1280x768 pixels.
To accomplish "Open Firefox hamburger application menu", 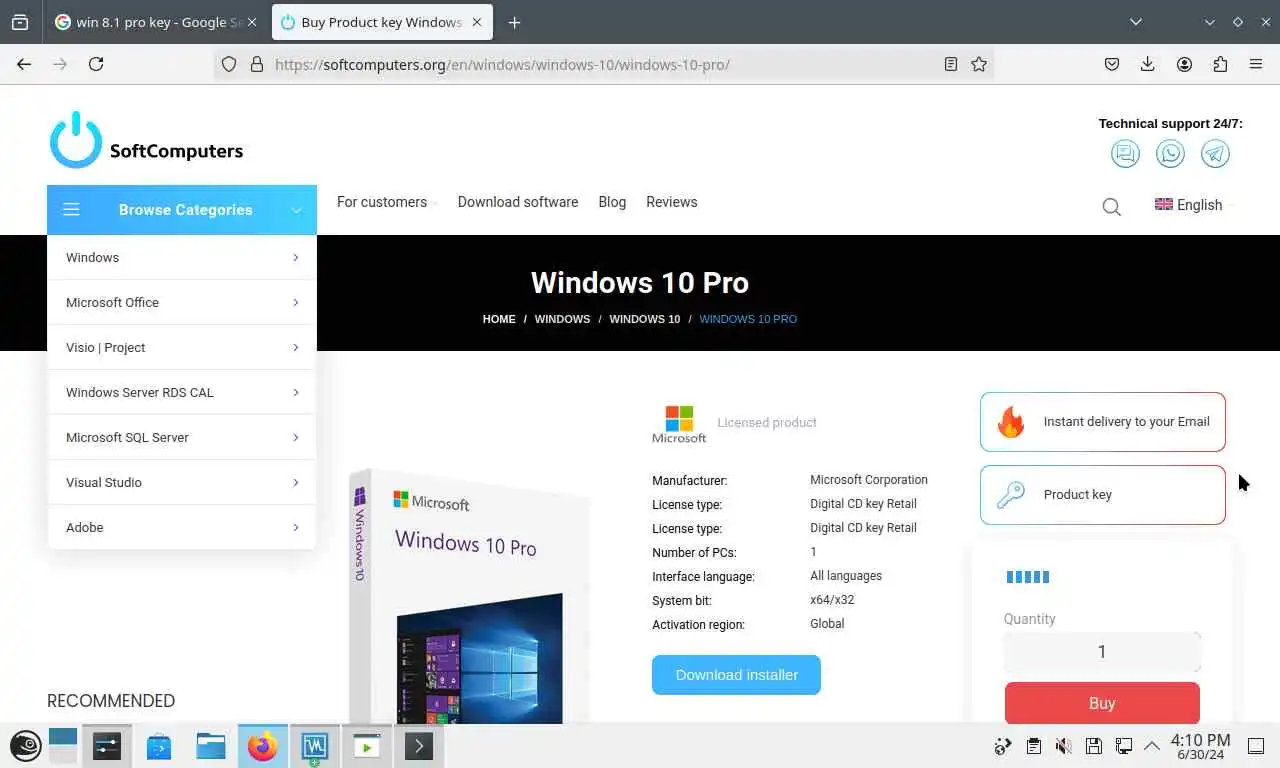I will click(x=1256, y=64).
